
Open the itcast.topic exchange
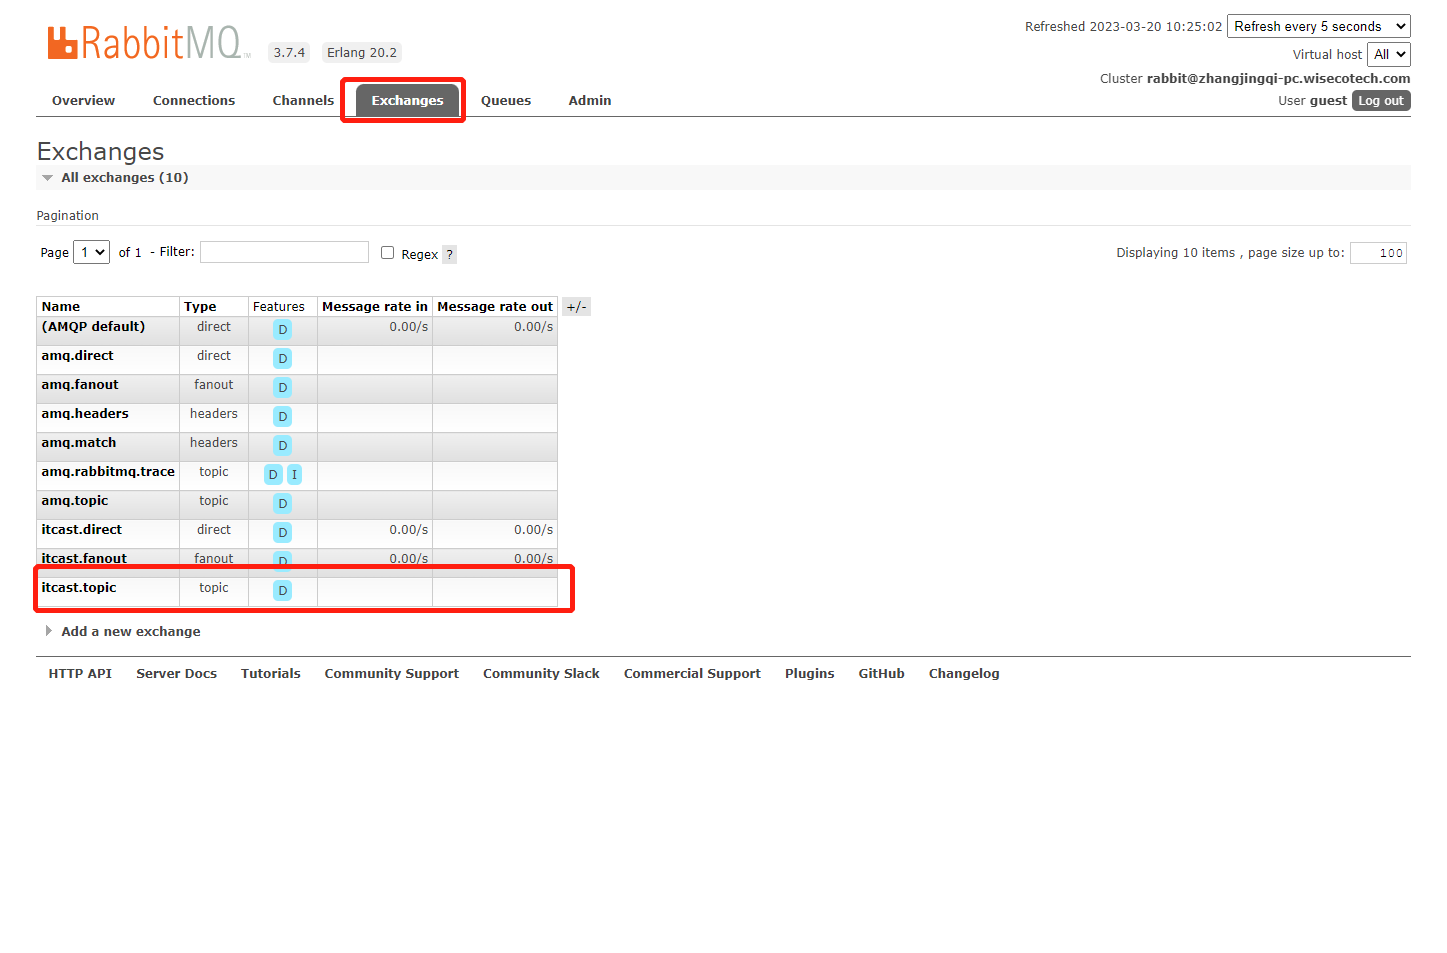(79, 587)
